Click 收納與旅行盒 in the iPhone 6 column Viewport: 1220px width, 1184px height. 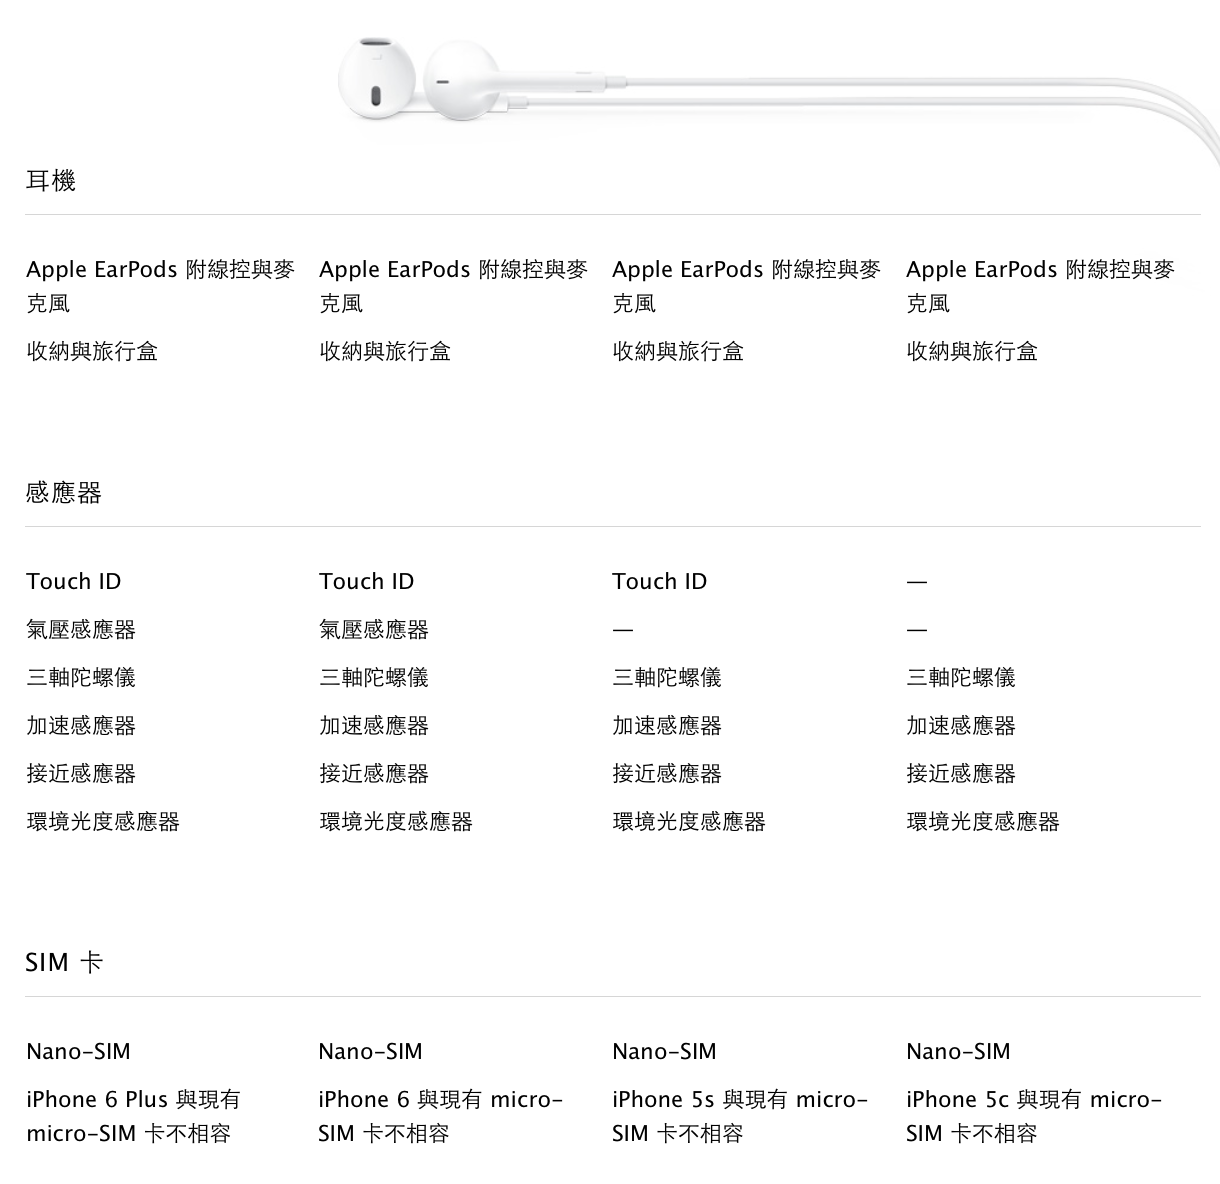pos(385,352)
